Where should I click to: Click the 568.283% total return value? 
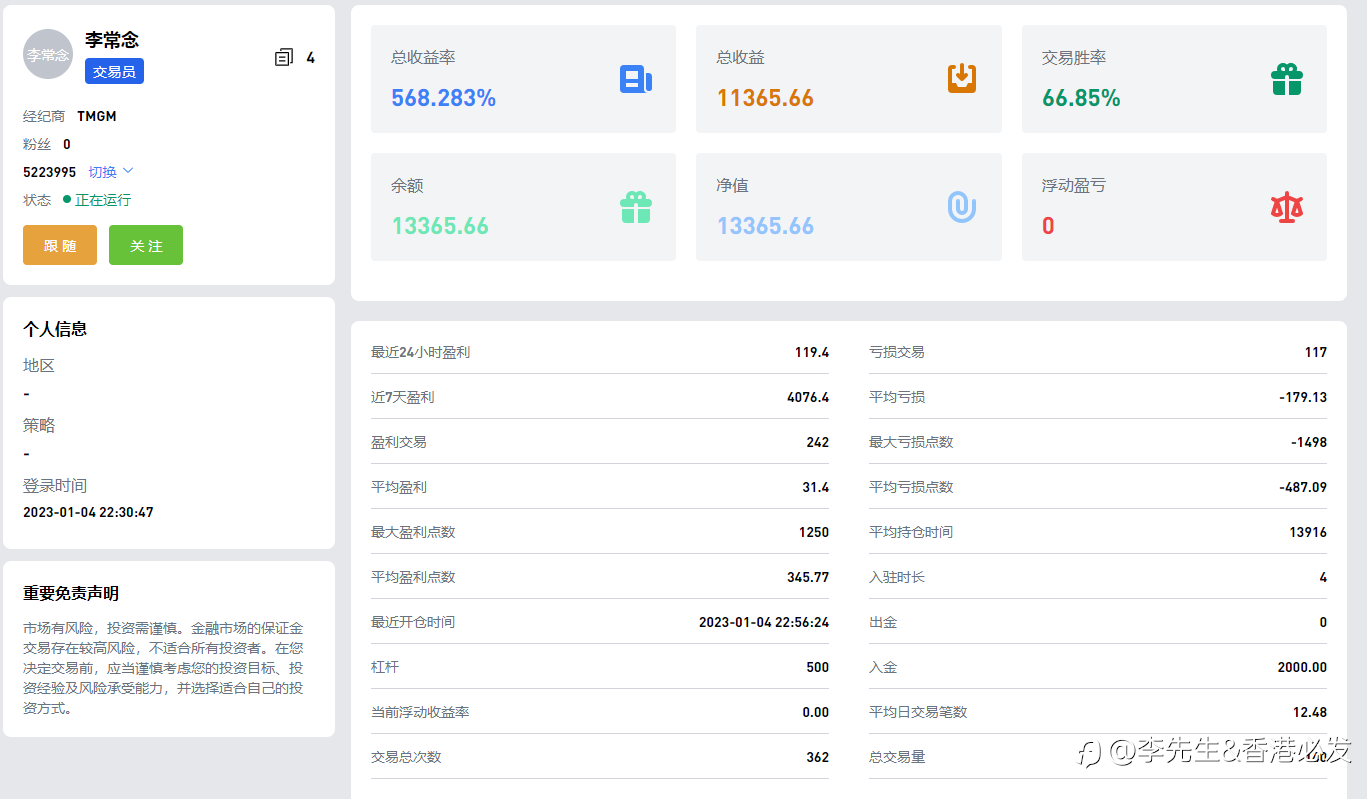tap(443, 98)
